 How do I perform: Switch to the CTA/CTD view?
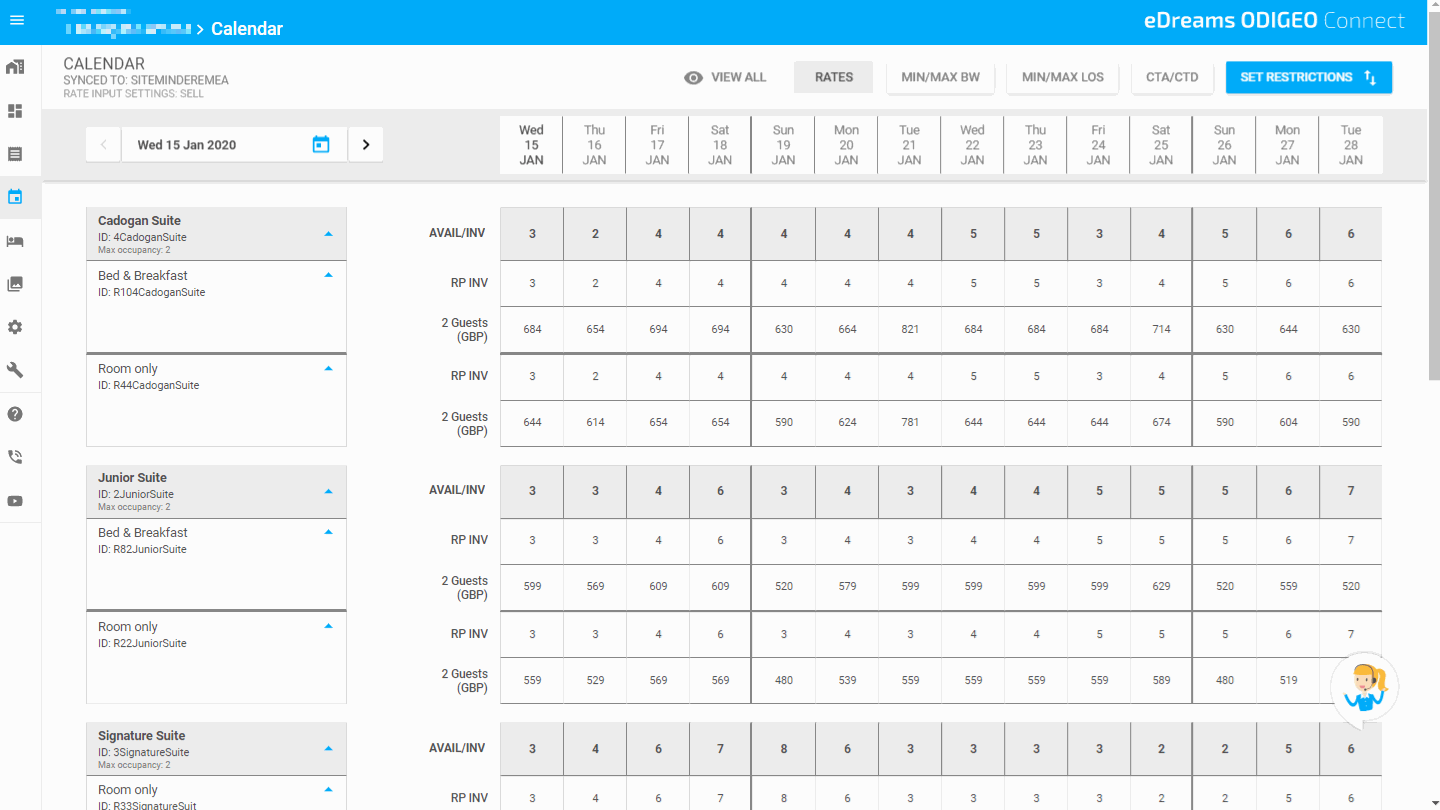tap(1172, 77)
